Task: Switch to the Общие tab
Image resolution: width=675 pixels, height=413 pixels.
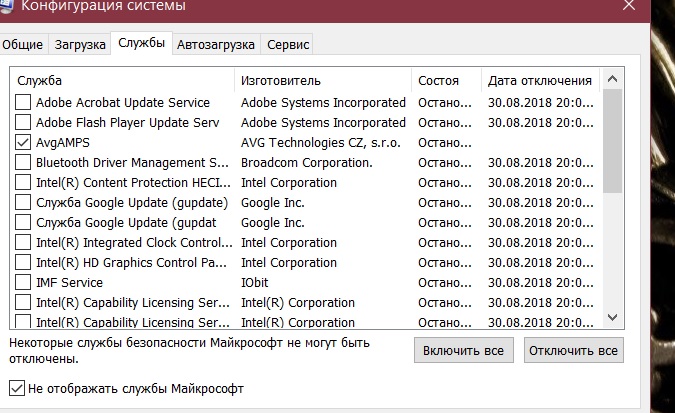Action: 23,45
